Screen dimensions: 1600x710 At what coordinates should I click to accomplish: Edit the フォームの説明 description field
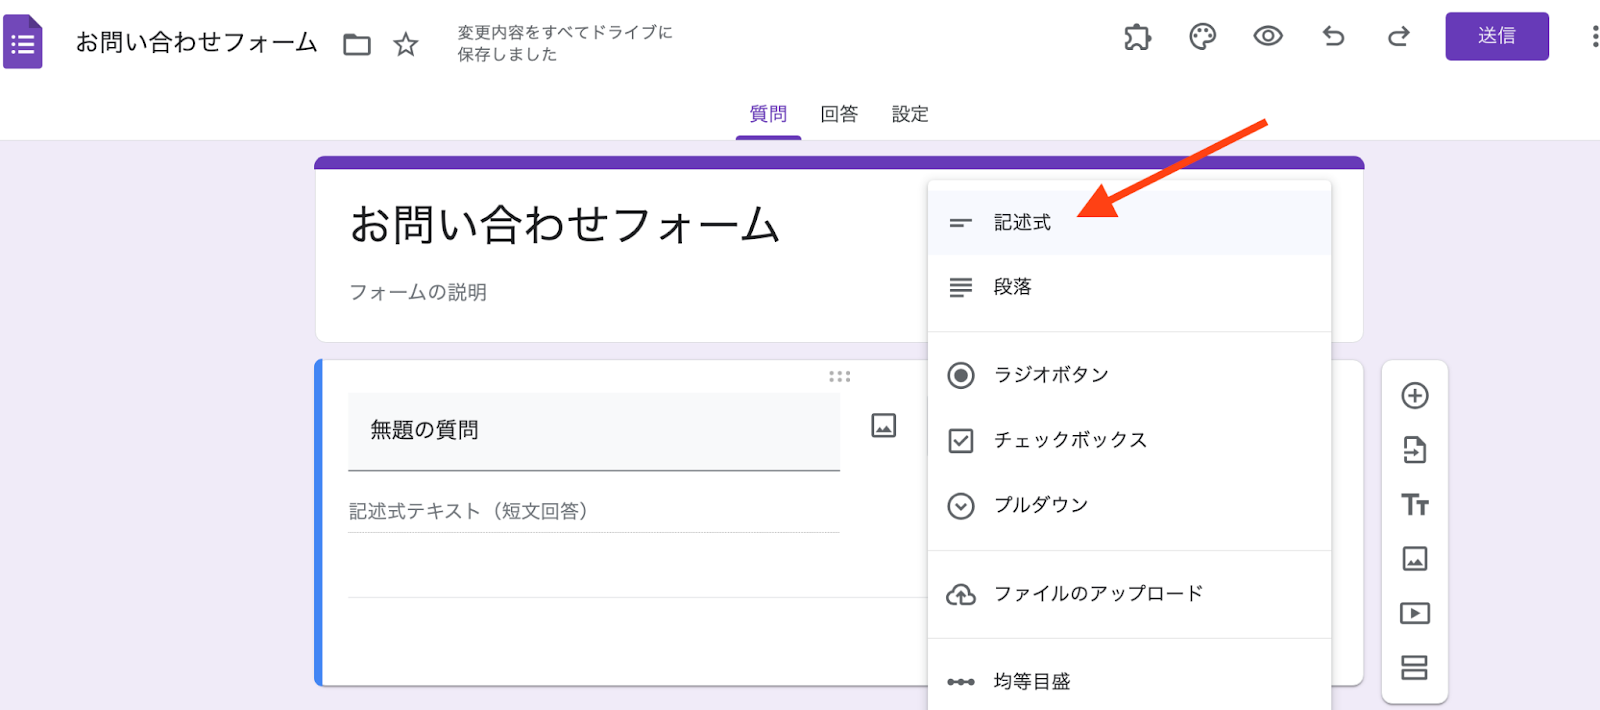[418, 292]
